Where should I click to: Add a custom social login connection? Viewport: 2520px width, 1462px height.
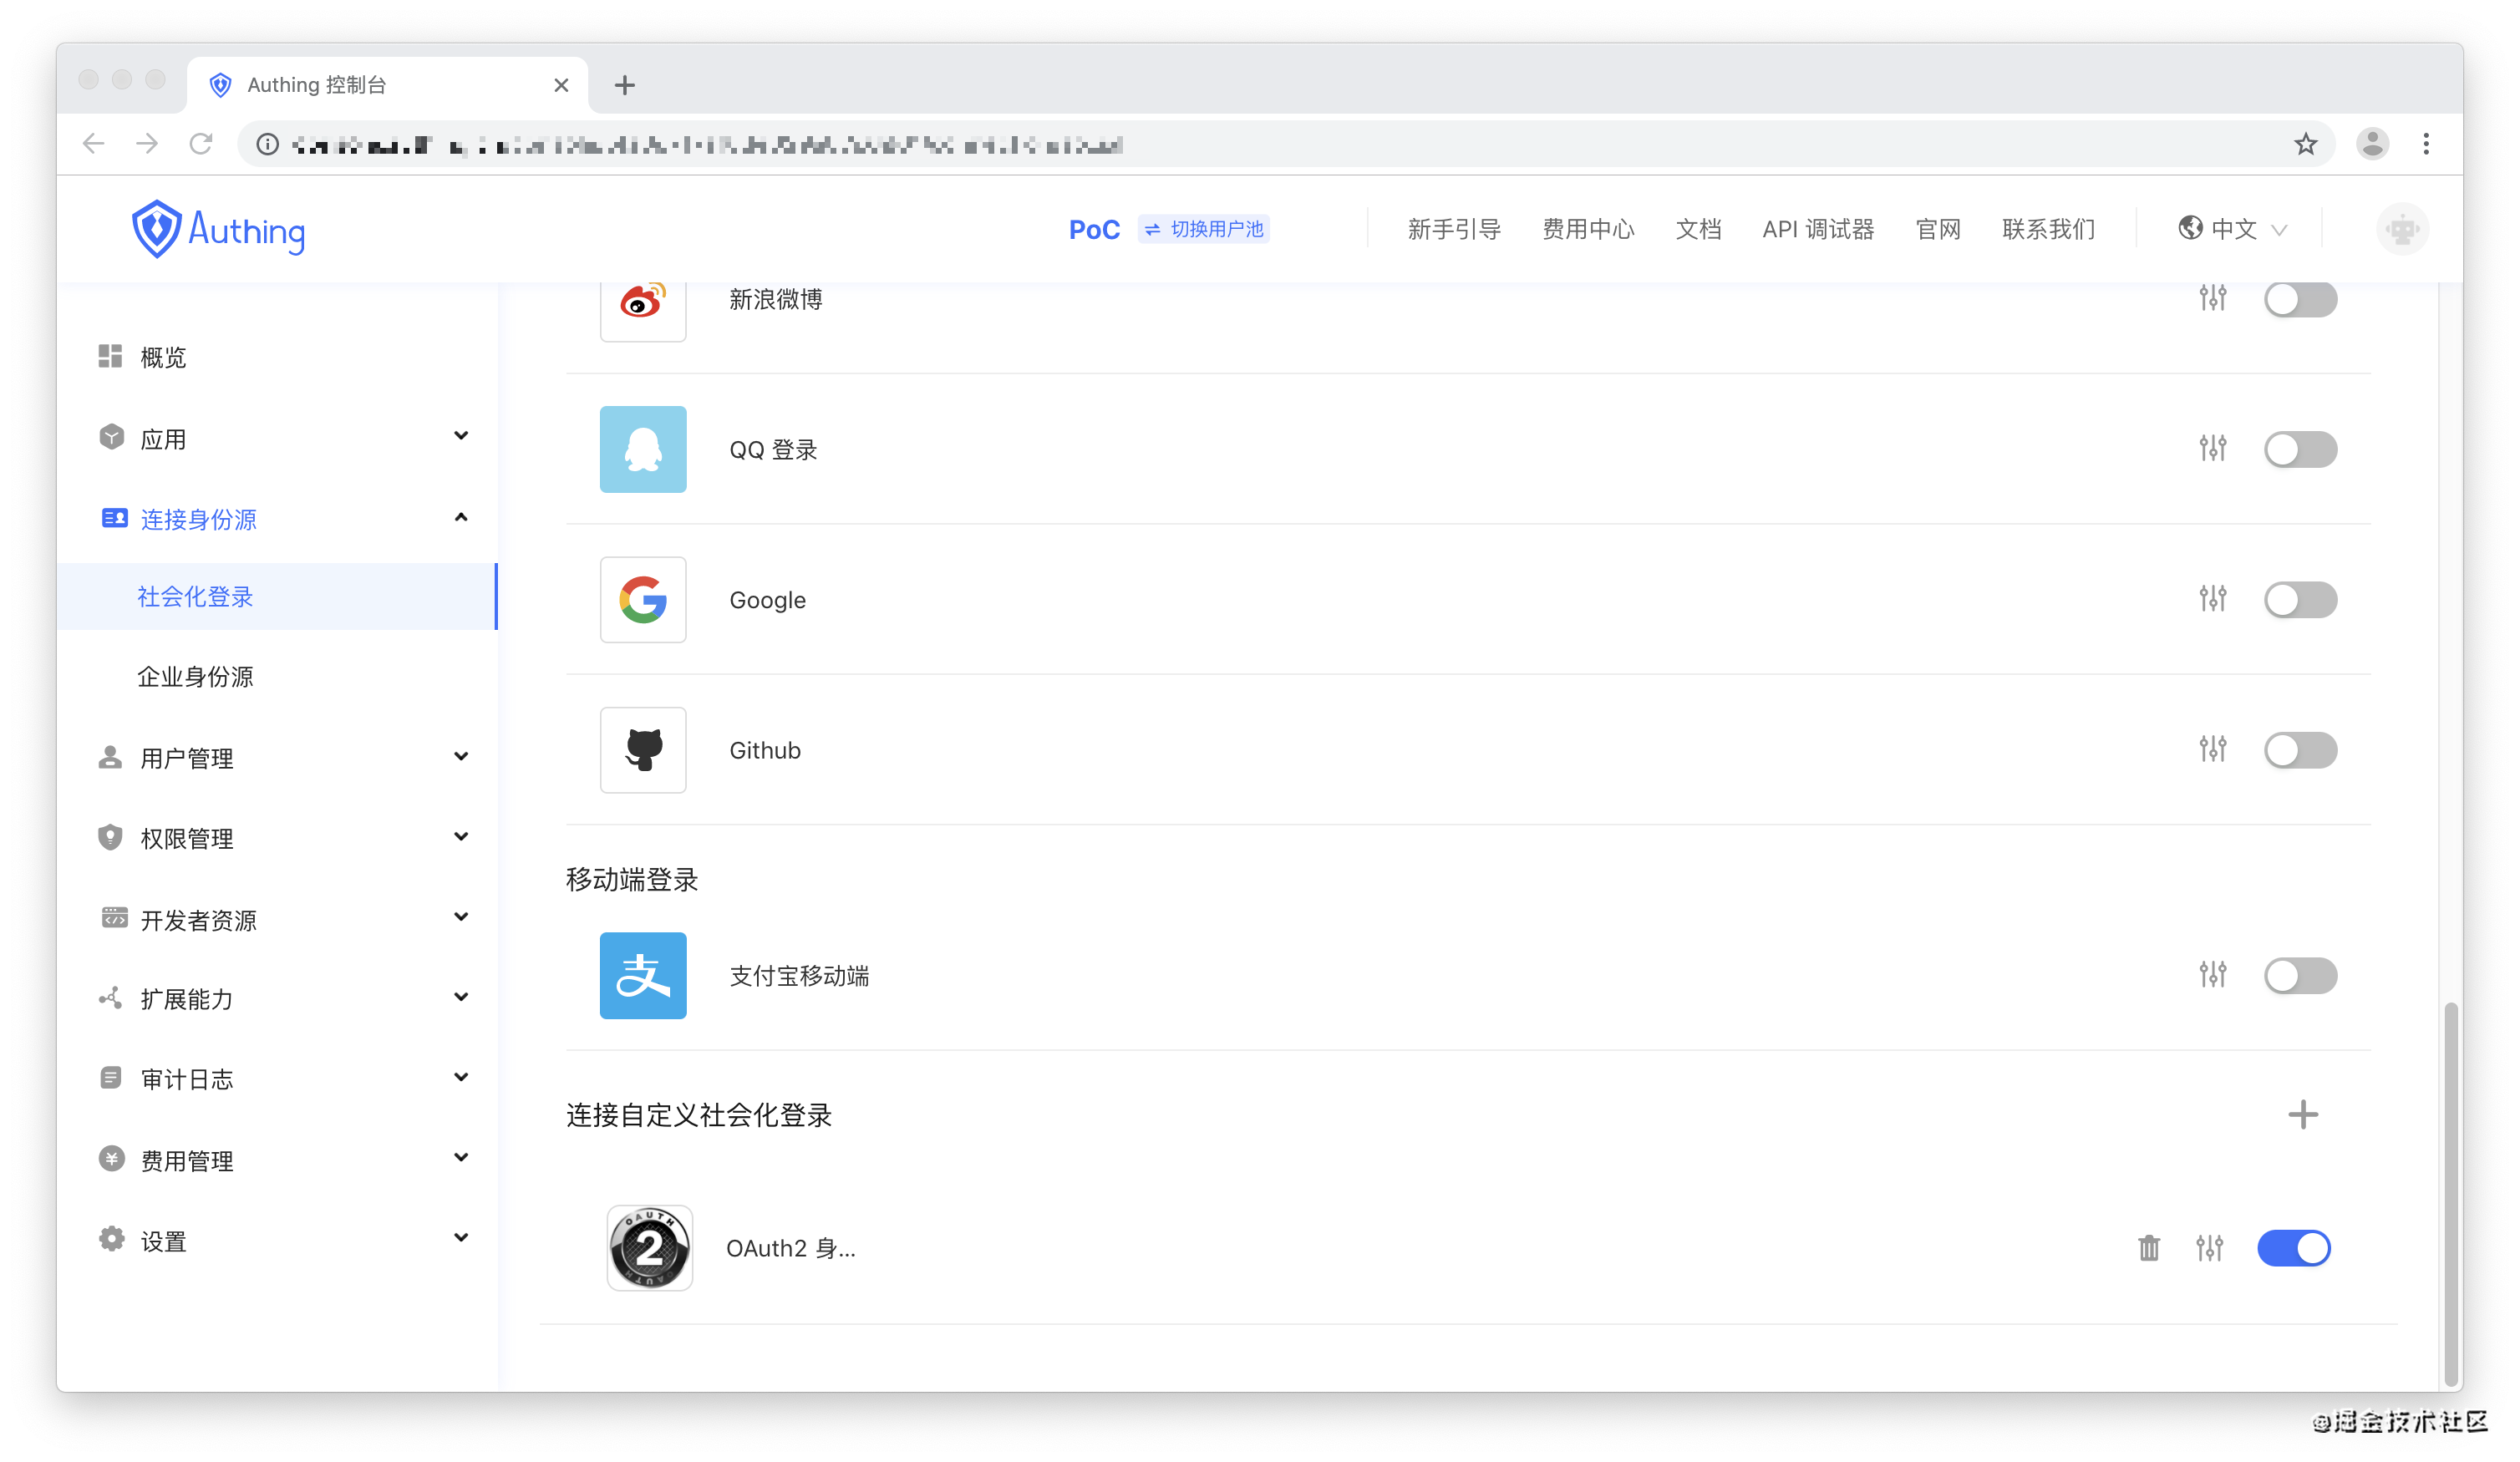tap(2302, 1114)
